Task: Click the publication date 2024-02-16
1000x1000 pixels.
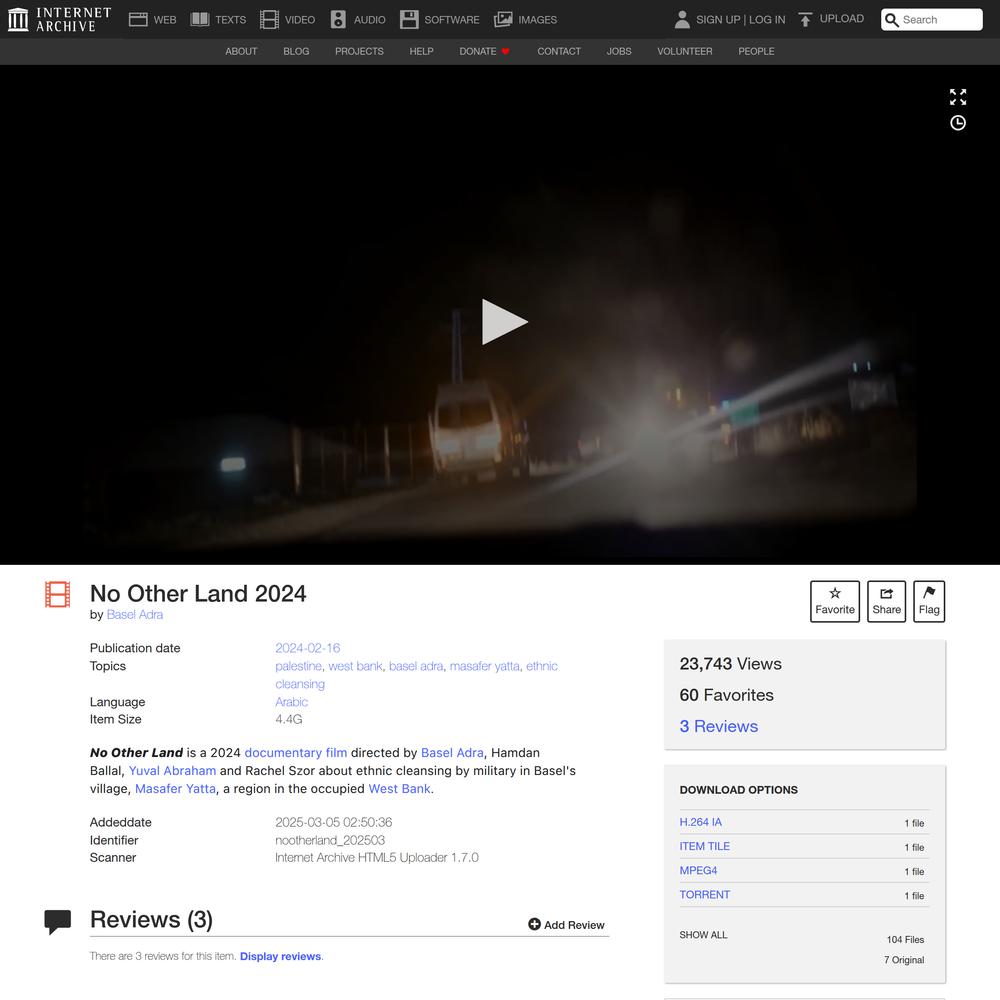Action: 307,648
